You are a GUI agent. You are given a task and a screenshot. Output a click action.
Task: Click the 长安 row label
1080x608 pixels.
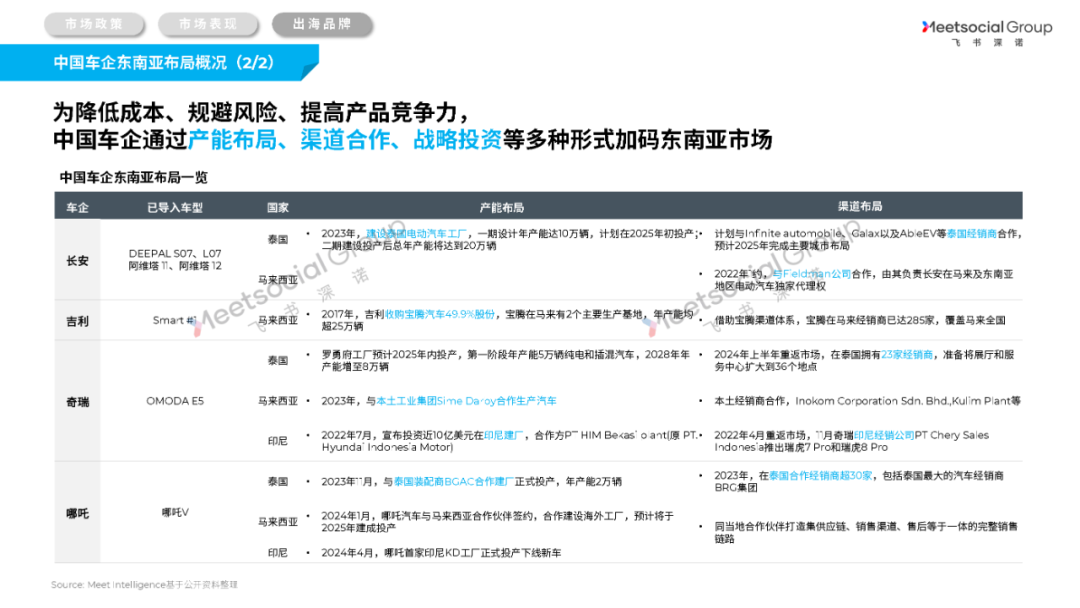[x=77, y=260]
